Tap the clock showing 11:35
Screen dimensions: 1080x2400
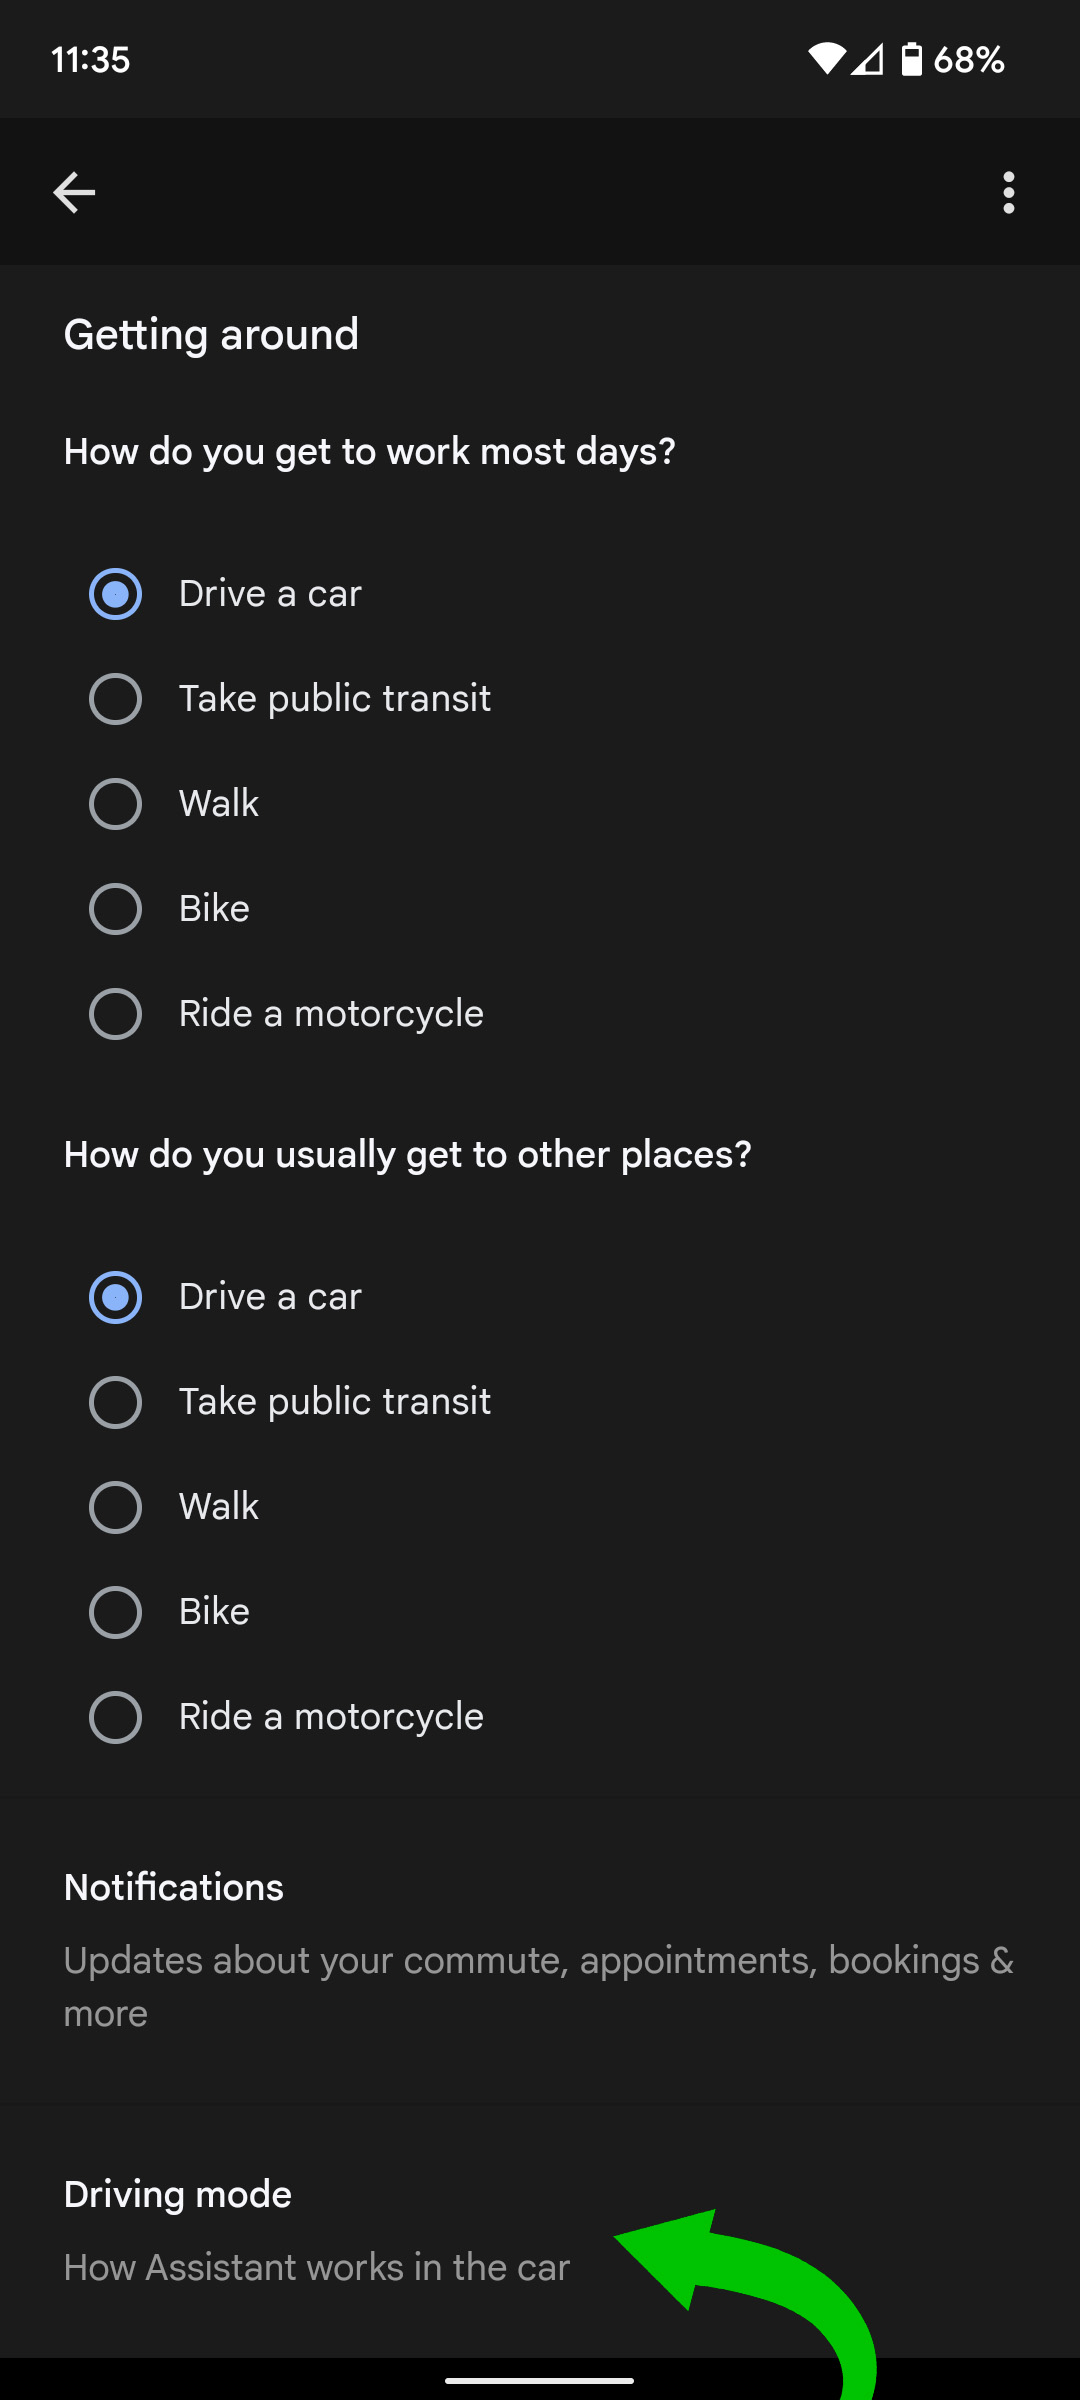click(91, 60)
